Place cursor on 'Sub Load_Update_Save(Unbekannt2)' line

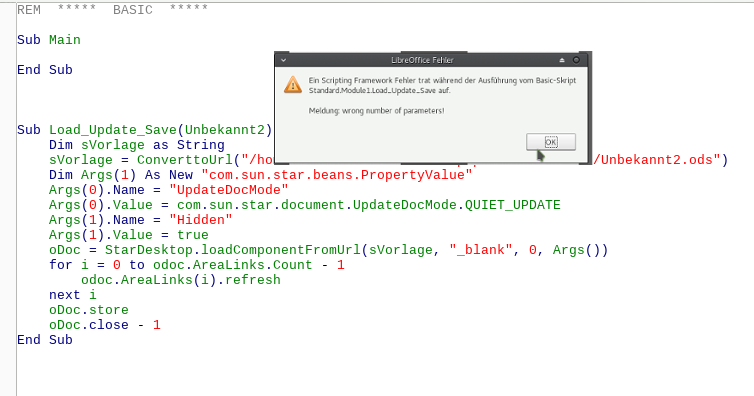144,130
